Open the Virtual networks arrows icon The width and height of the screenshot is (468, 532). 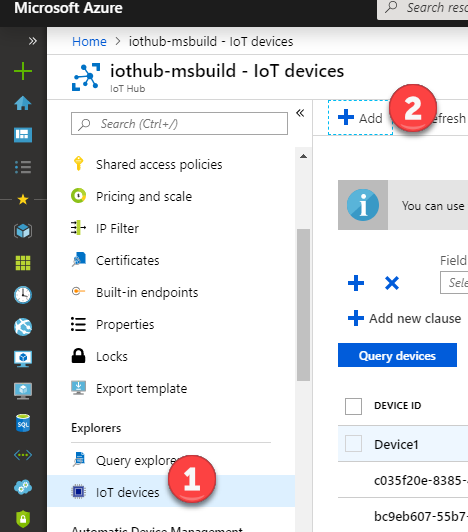[23, 455]
